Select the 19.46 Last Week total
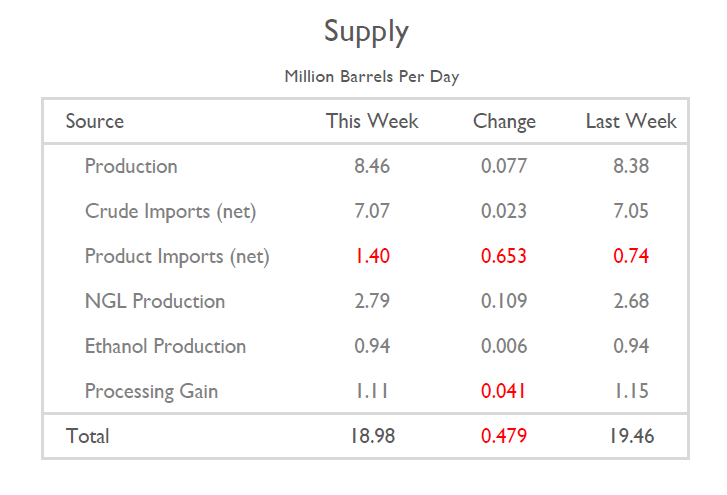The height and width of the screenshot is (495, 727). click(x=631, y=437)
